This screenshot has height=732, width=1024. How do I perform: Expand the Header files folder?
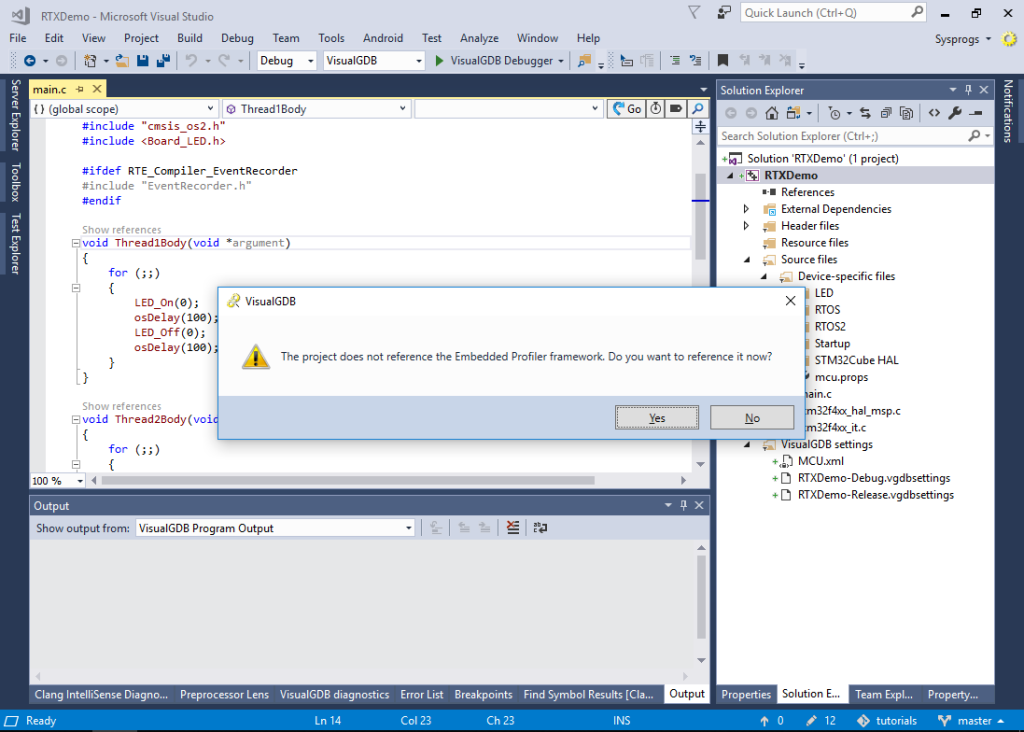click(x=744, y=225)
